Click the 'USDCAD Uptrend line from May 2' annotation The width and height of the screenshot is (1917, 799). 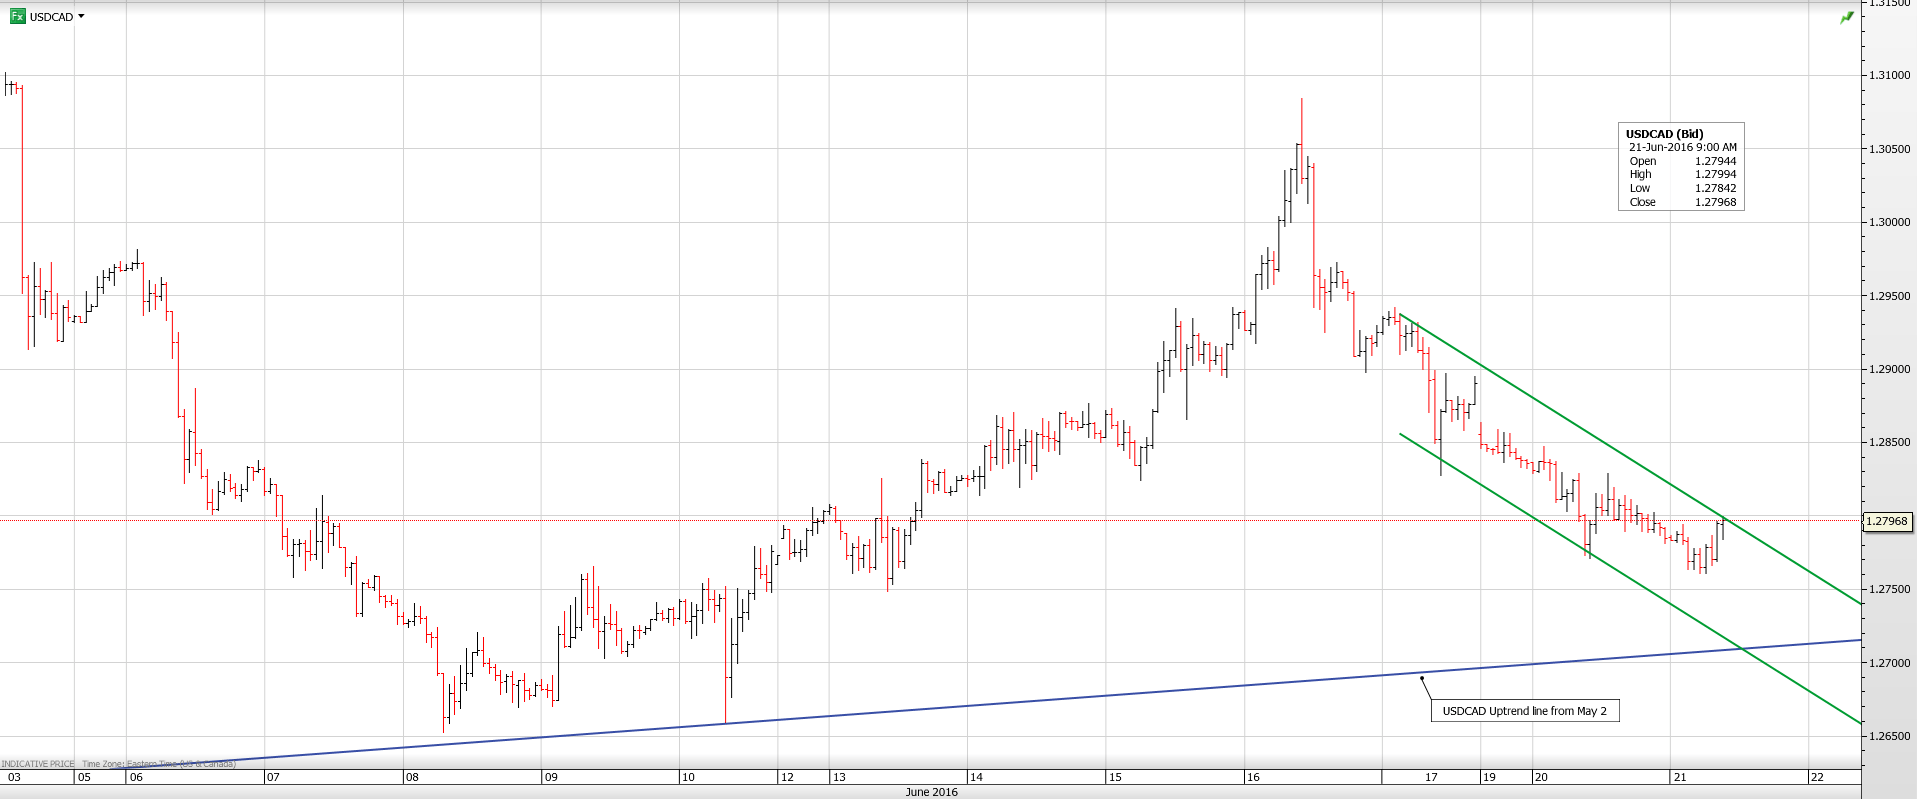(x=1524, y=711)
